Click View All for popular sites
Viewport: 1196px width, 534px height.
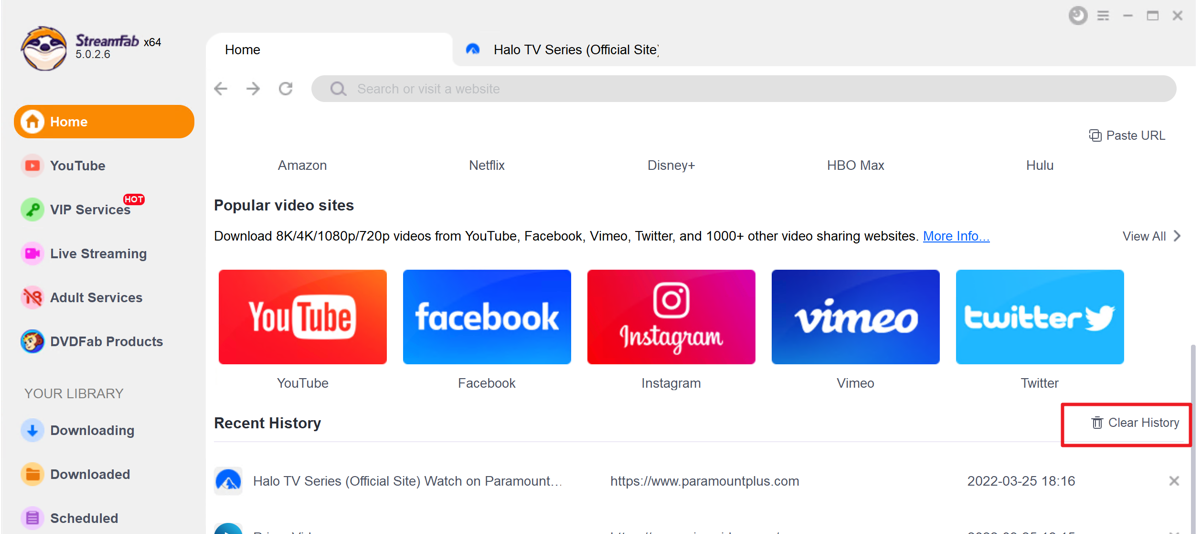[x=1144, y=236]
